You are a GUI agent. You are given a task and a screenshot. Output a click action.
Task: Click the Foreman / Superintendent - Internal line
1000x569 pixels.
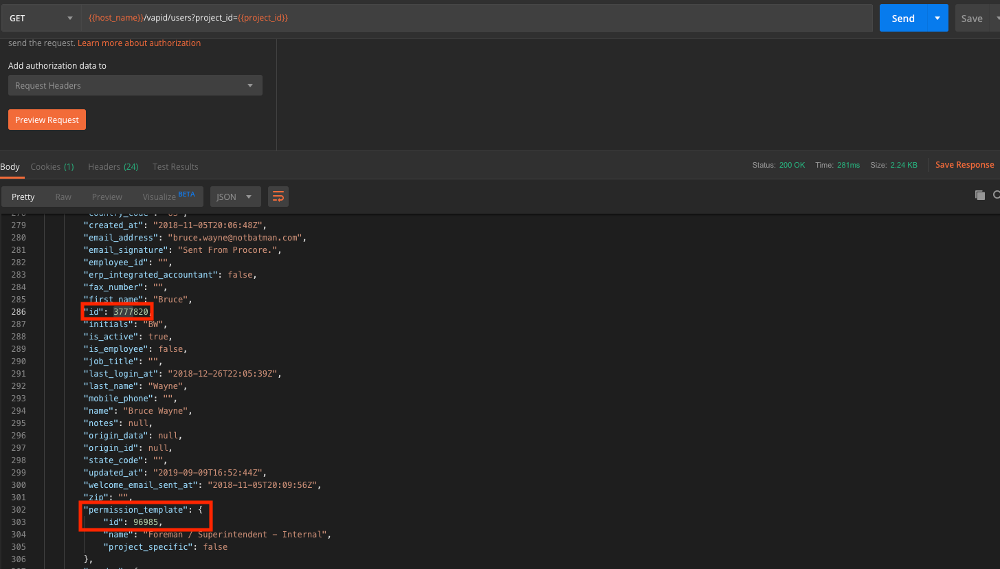click(217, 535)
